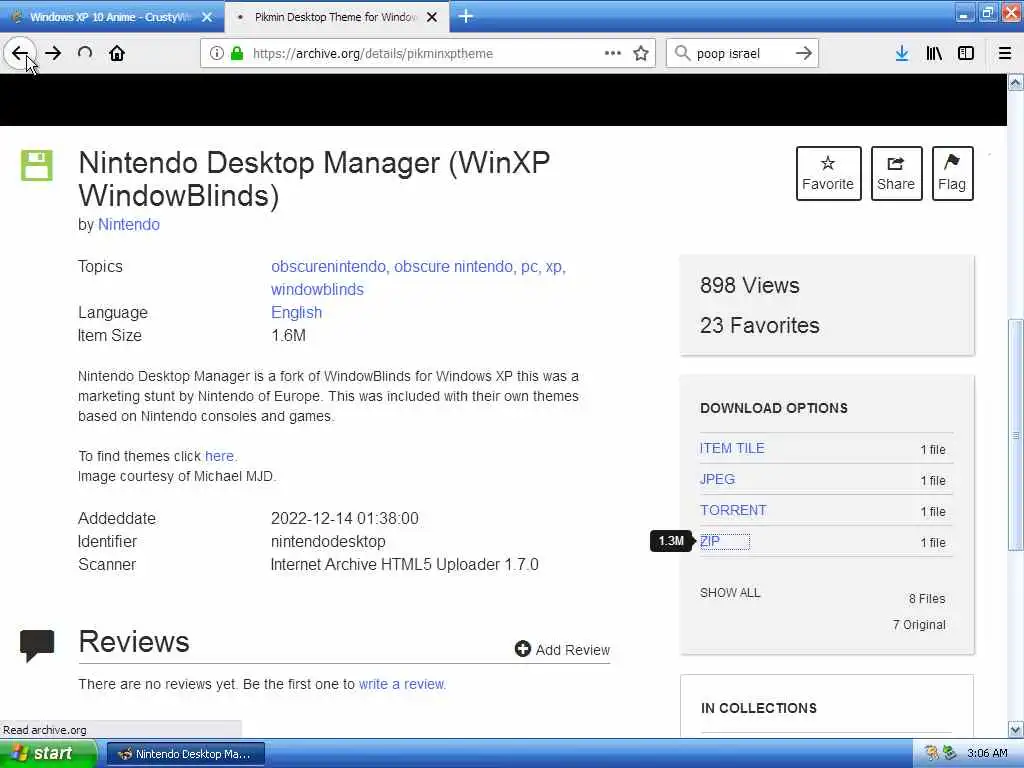Click the system tray clock showing 3:06 AM

pos(987,753)
